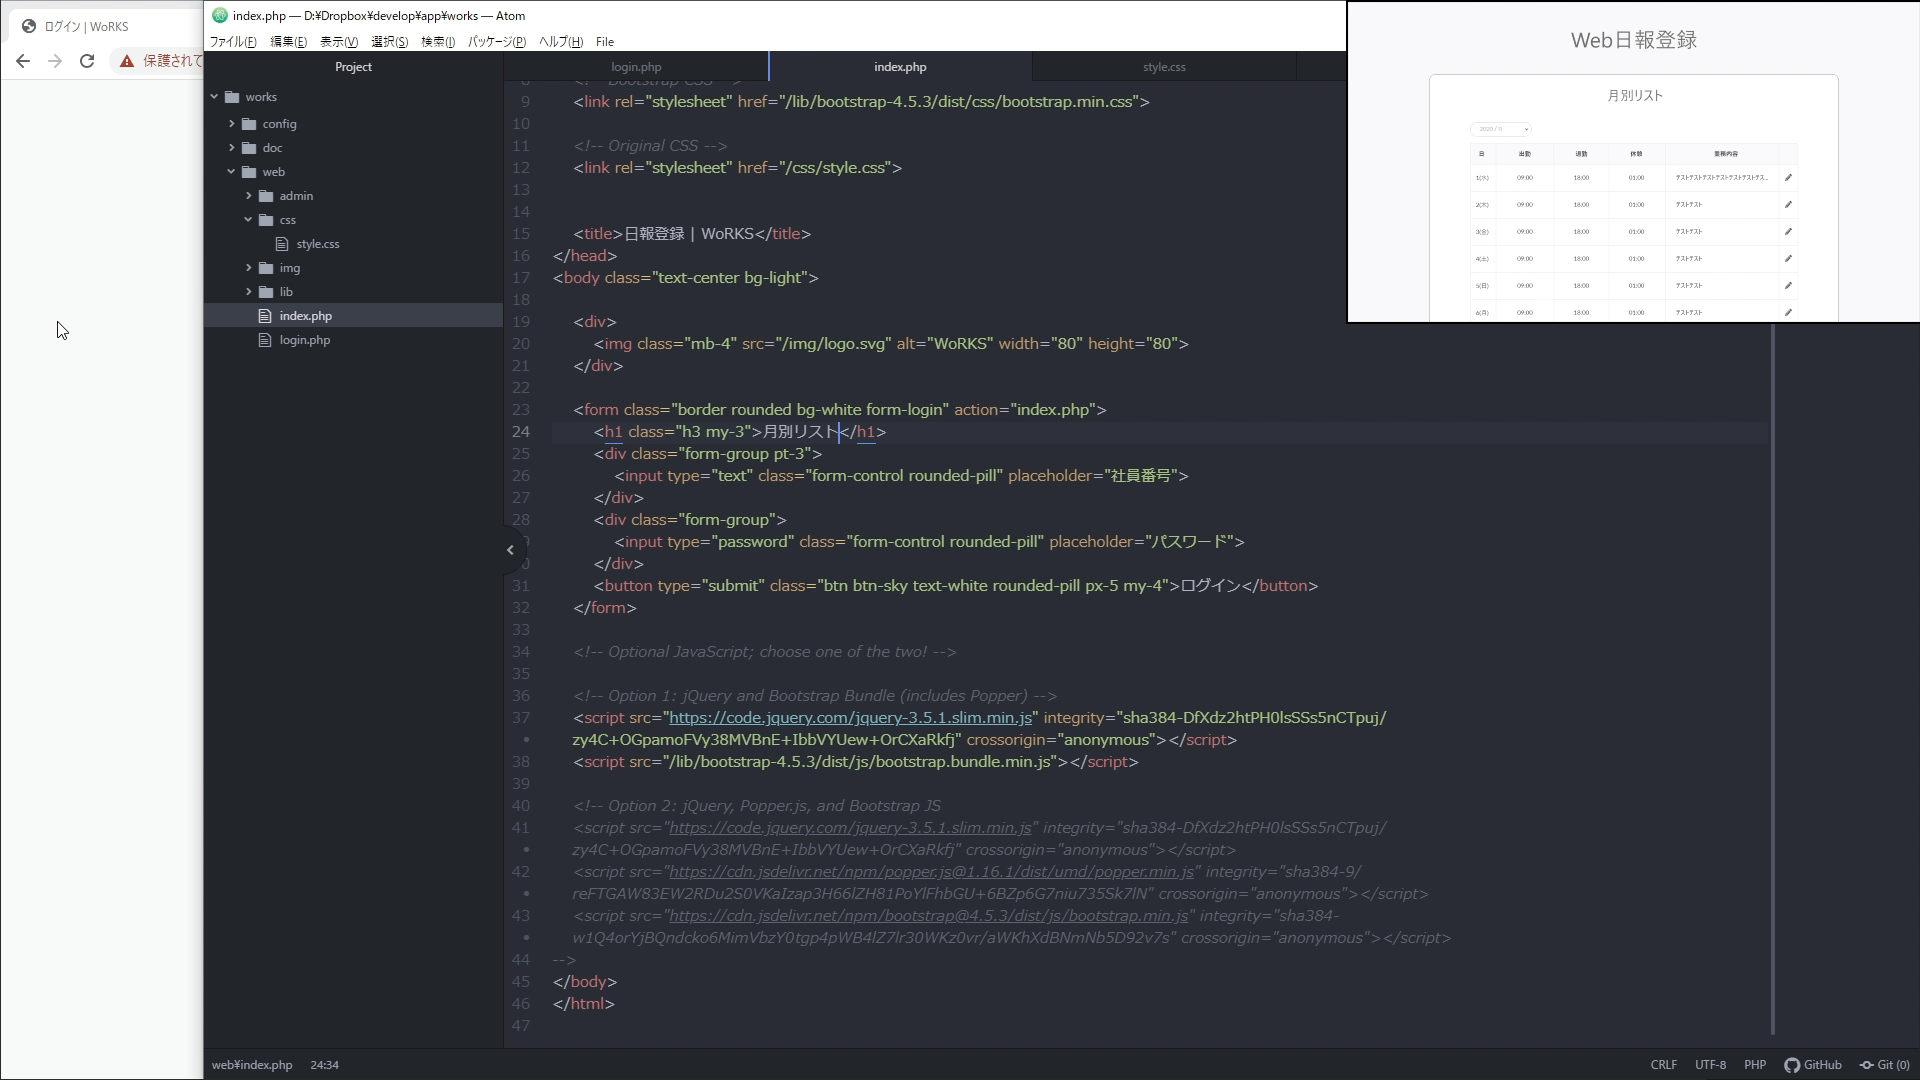Click the css folder icon
Image resolution: width=1920 pixels, height=1080 pixels.
(266, 220)
